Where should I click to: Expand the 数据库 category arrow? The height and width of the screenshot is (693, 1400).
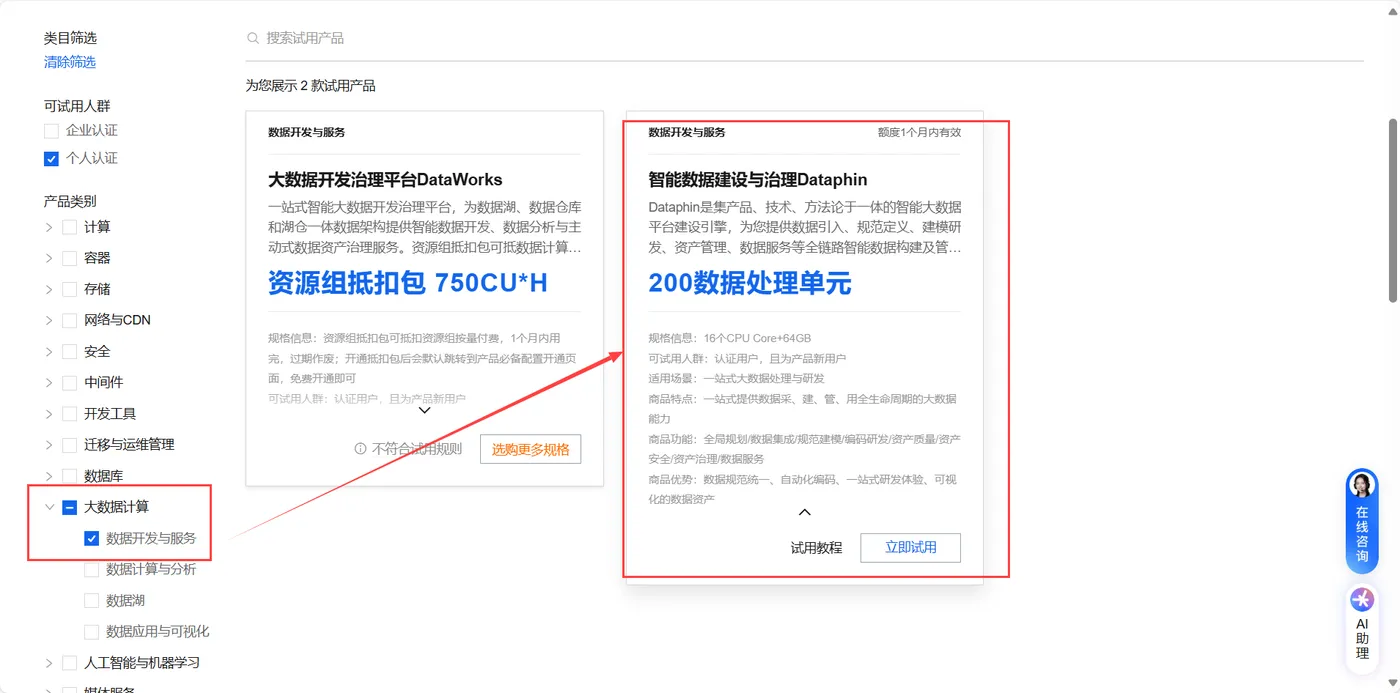(49, 476)
